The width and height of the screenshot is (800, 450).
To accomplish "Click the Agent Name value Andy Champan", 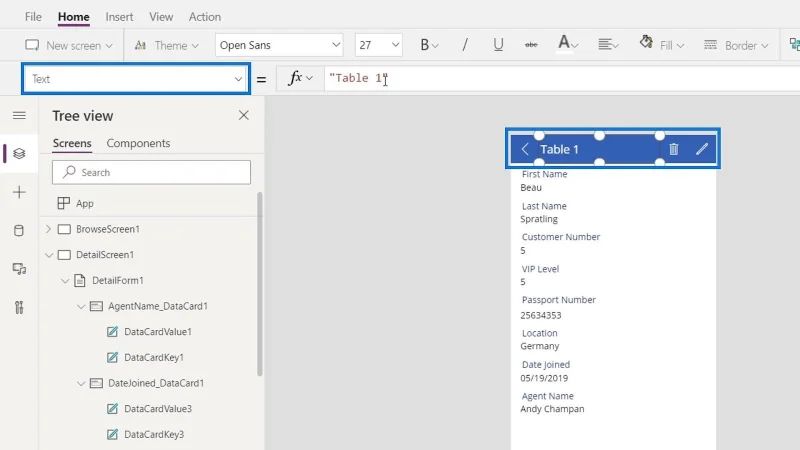I will (x=552, y=409).
